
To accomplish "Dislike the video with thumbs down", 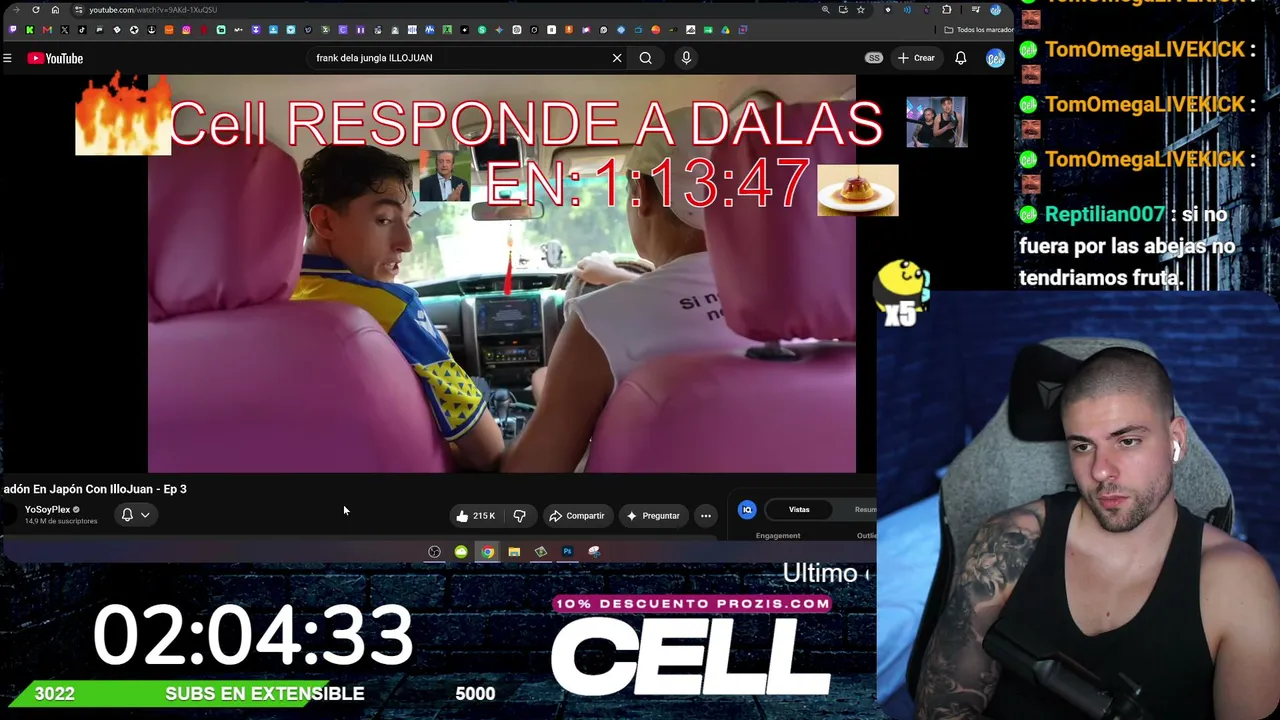I will 519,516.
